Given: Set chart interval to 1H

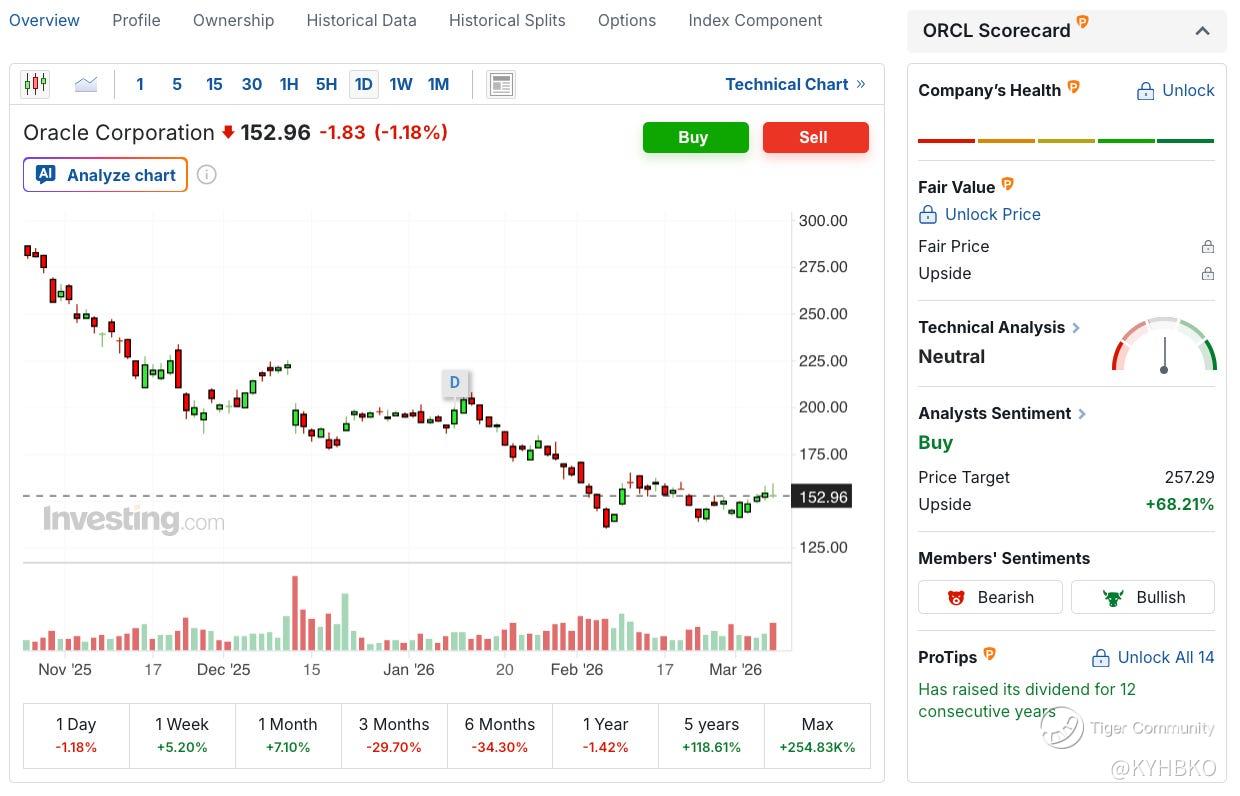Looking at the screenshot, I should click(x=289, y=84).
